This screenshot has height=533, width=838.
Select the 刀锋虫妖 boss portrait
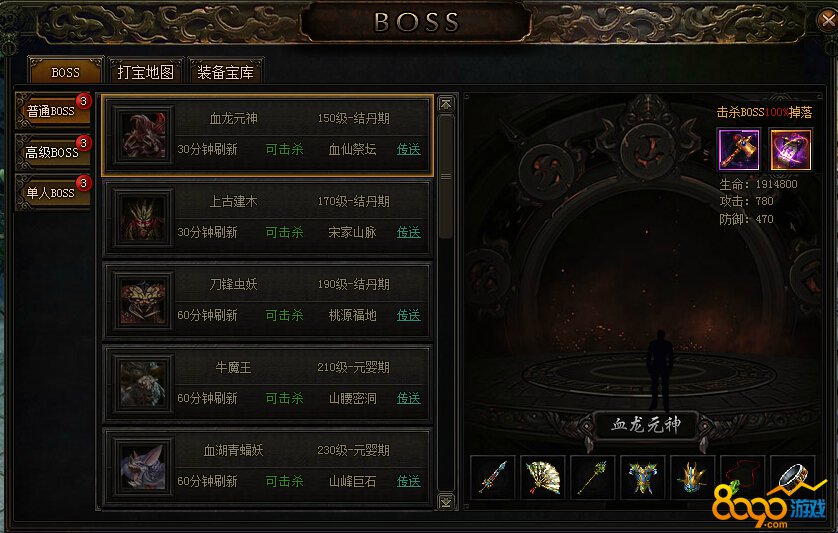click(x=143, y=301)
